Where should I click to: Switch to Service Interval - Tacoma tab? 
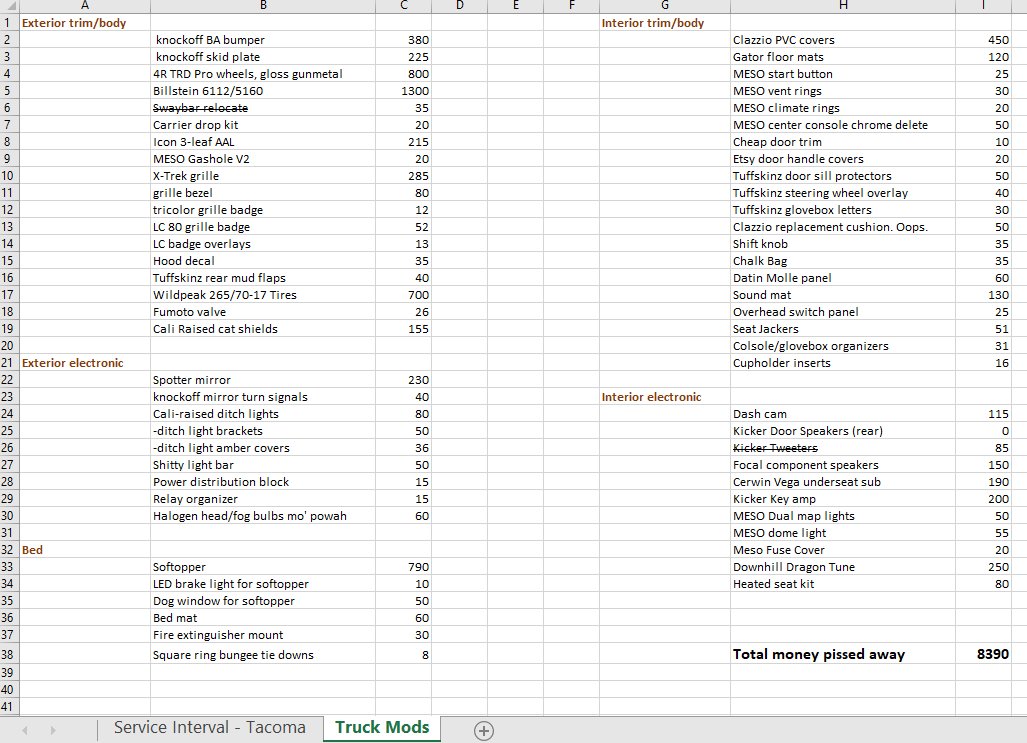tap(210, 728)
